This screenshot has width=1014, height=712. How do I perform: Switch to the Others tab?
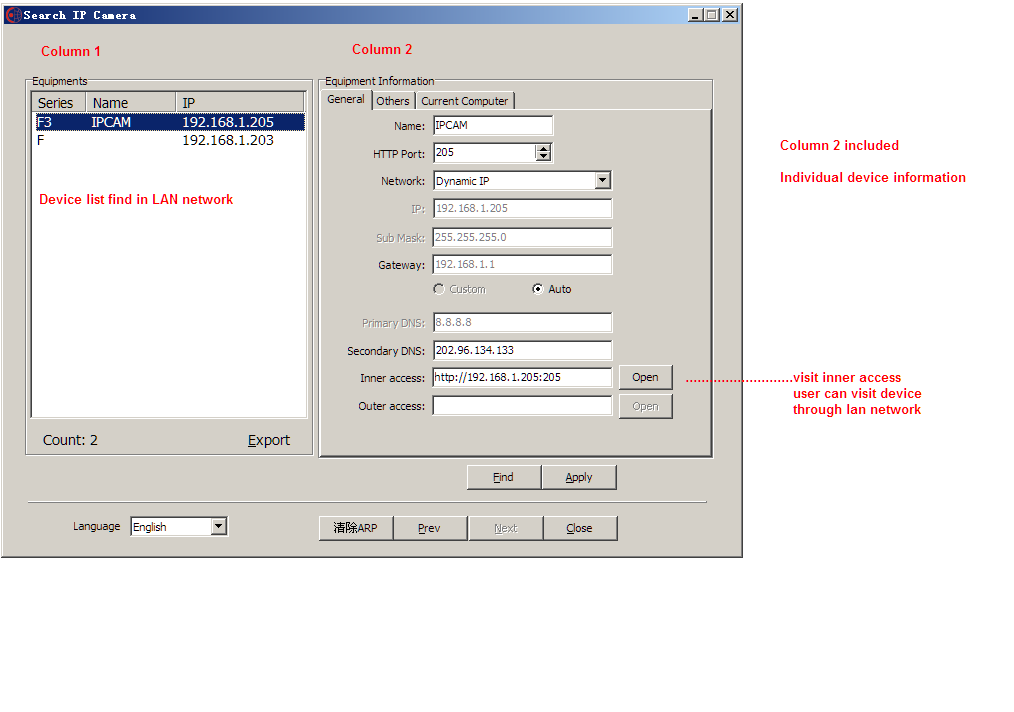[393, 101]
